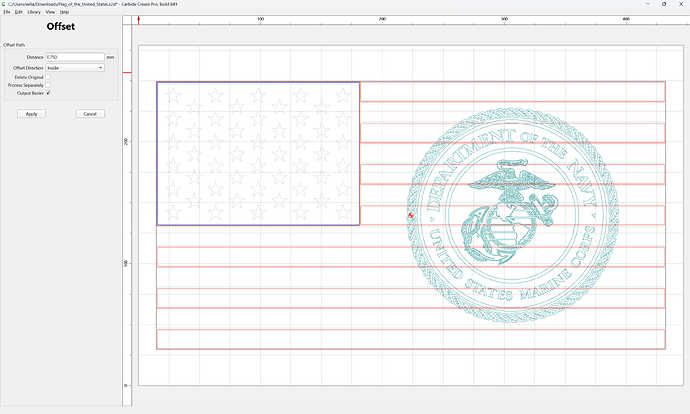Click the Carbide Create app icon in title bar

point(4,4)
